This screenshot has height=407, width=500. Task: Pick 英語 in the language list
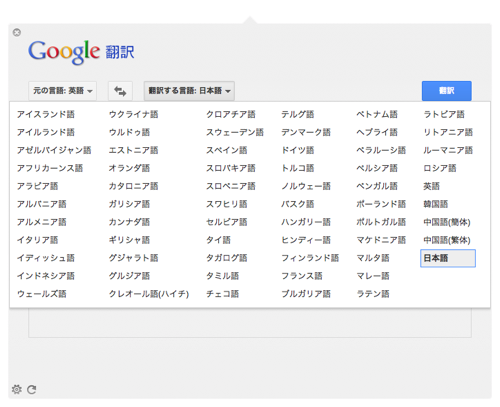[x=431, y=186]
